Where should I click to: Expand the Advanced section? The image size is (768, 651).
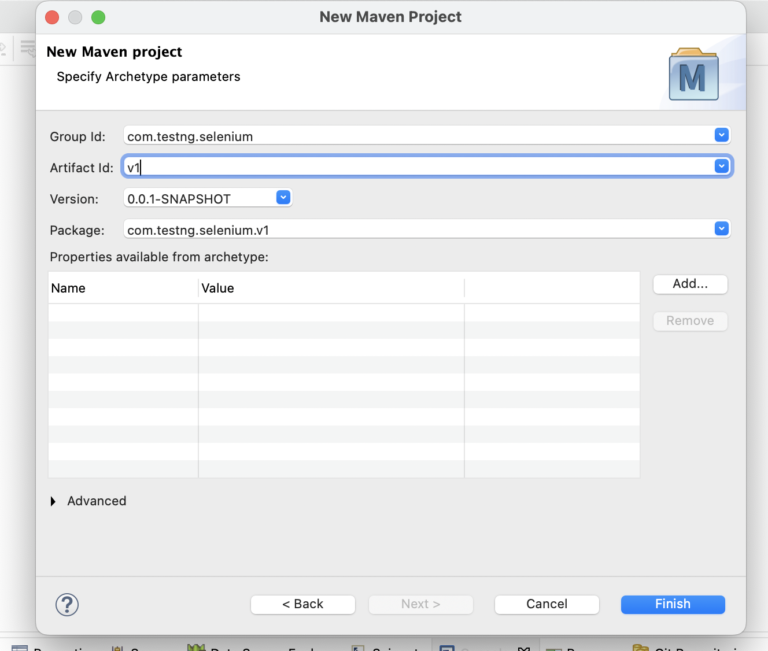(54, 501)
